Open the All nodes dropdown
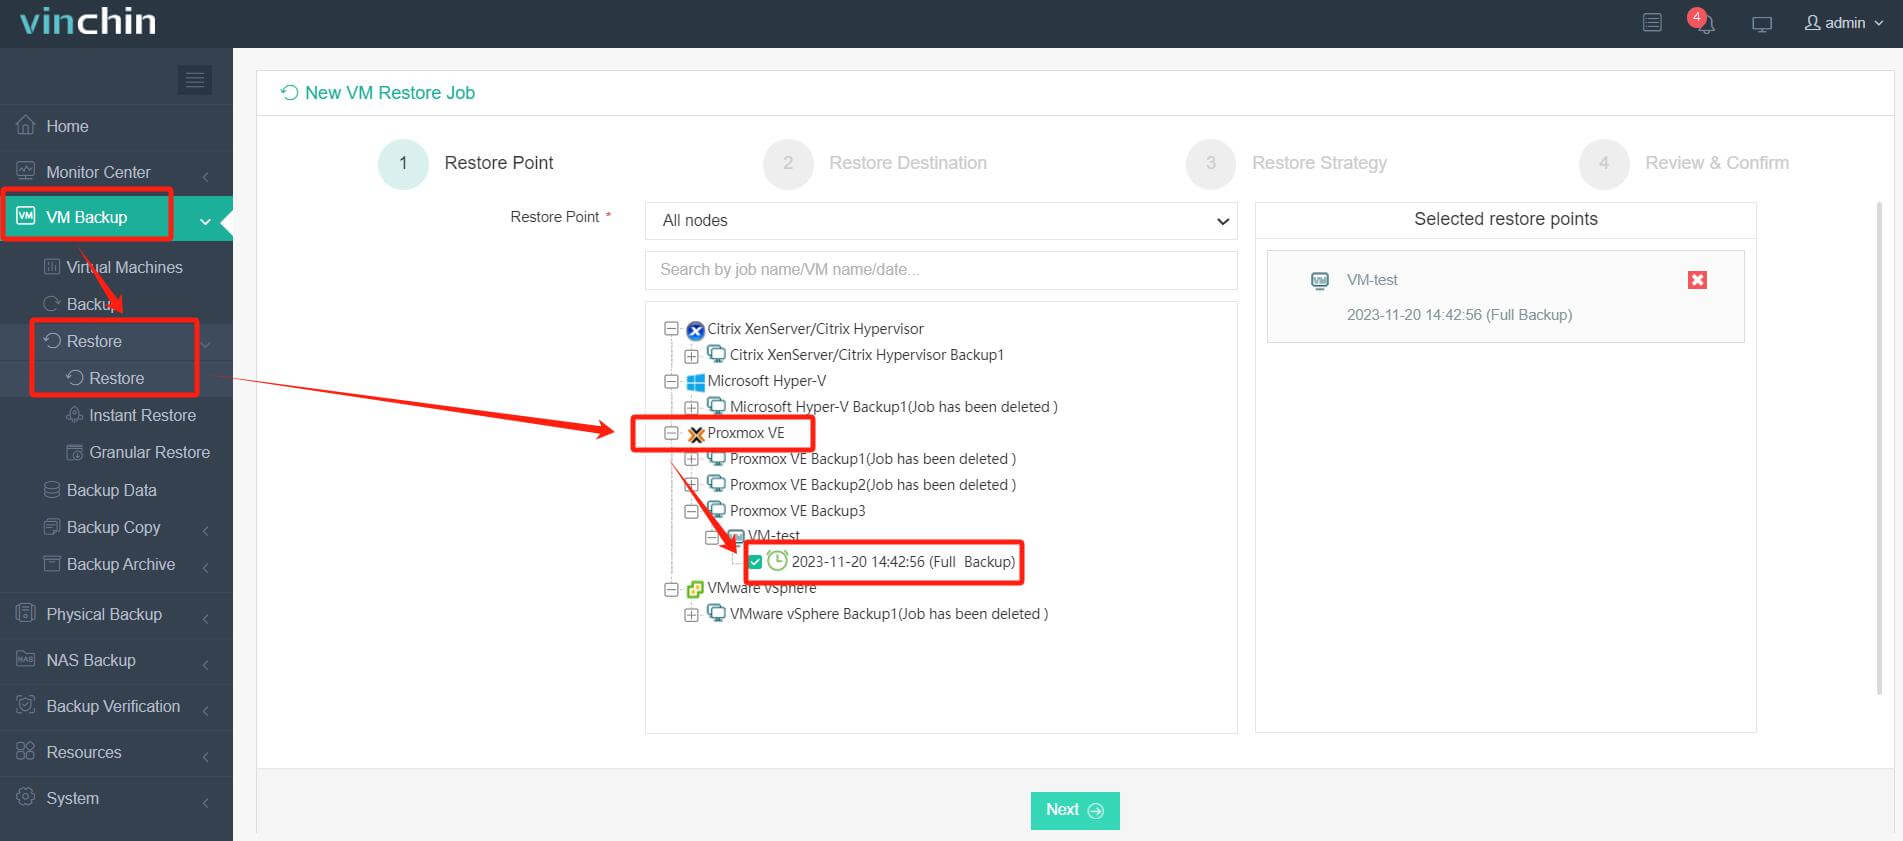Image resolution: width=1903 pixels, height=841 pixels. point(941,221)
